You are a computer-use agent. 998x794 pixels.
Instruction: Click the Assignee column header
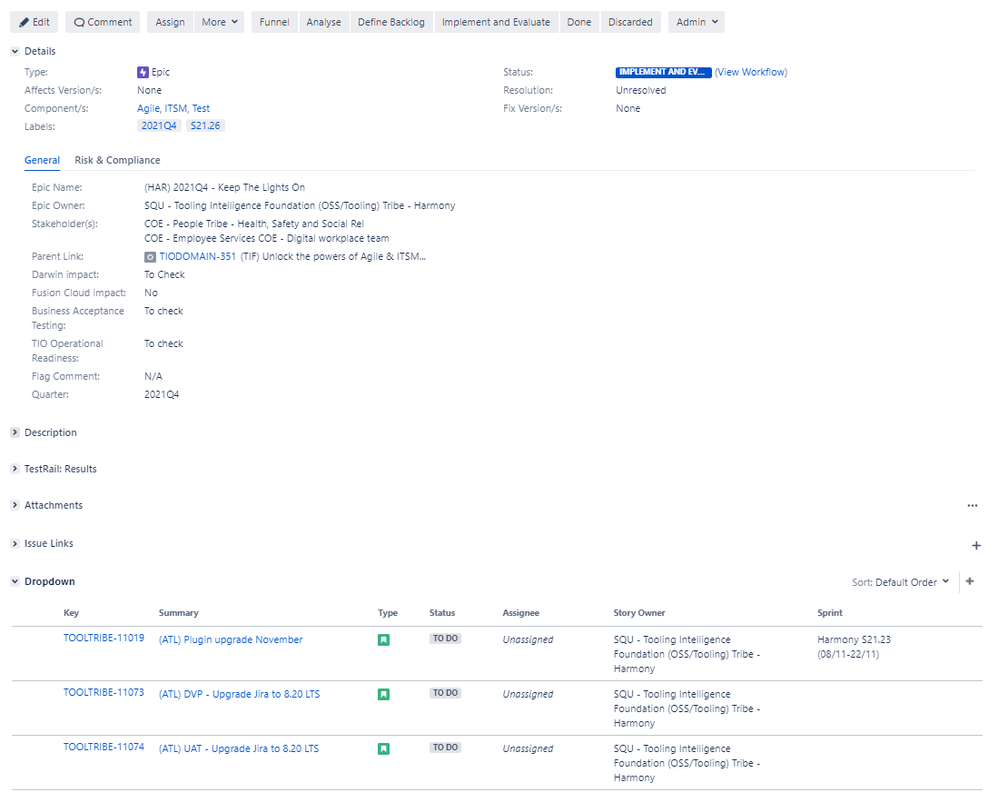(521, 613)
